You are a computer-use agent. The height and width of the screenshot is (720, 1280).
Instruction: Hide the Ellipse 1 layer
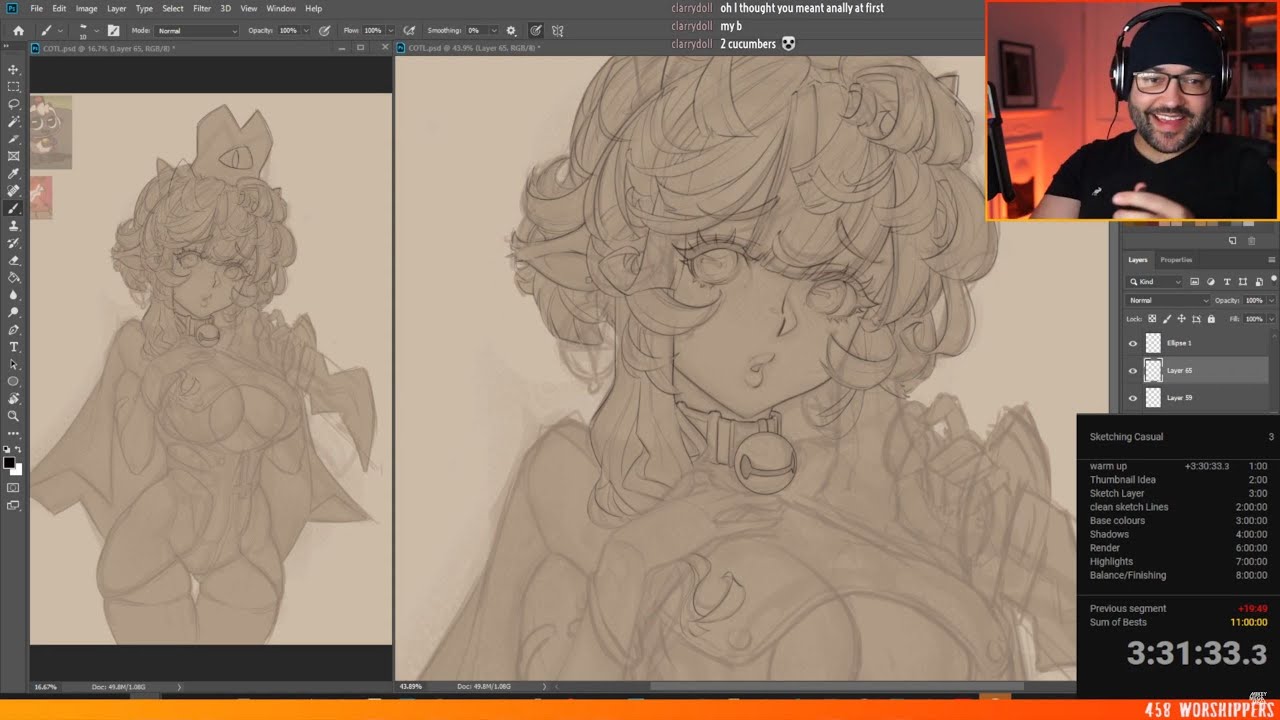pos(1133,343)
